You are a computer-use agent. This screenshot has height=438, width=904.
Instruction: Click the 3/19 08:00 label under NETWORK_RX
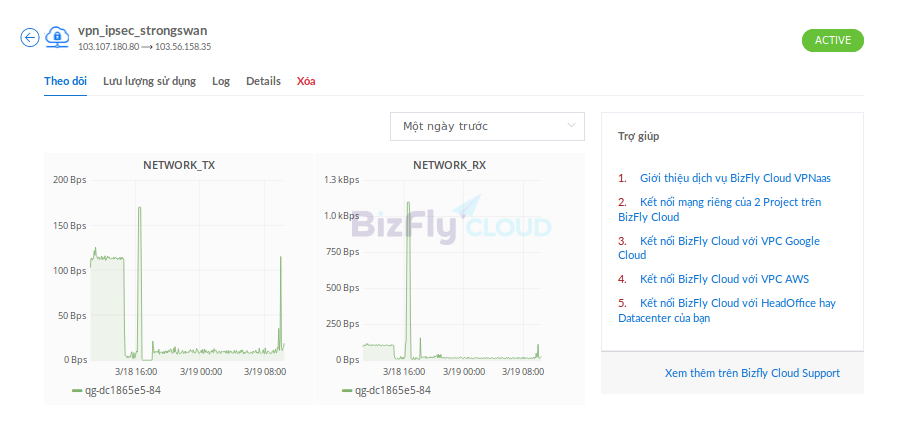(522, 372)
